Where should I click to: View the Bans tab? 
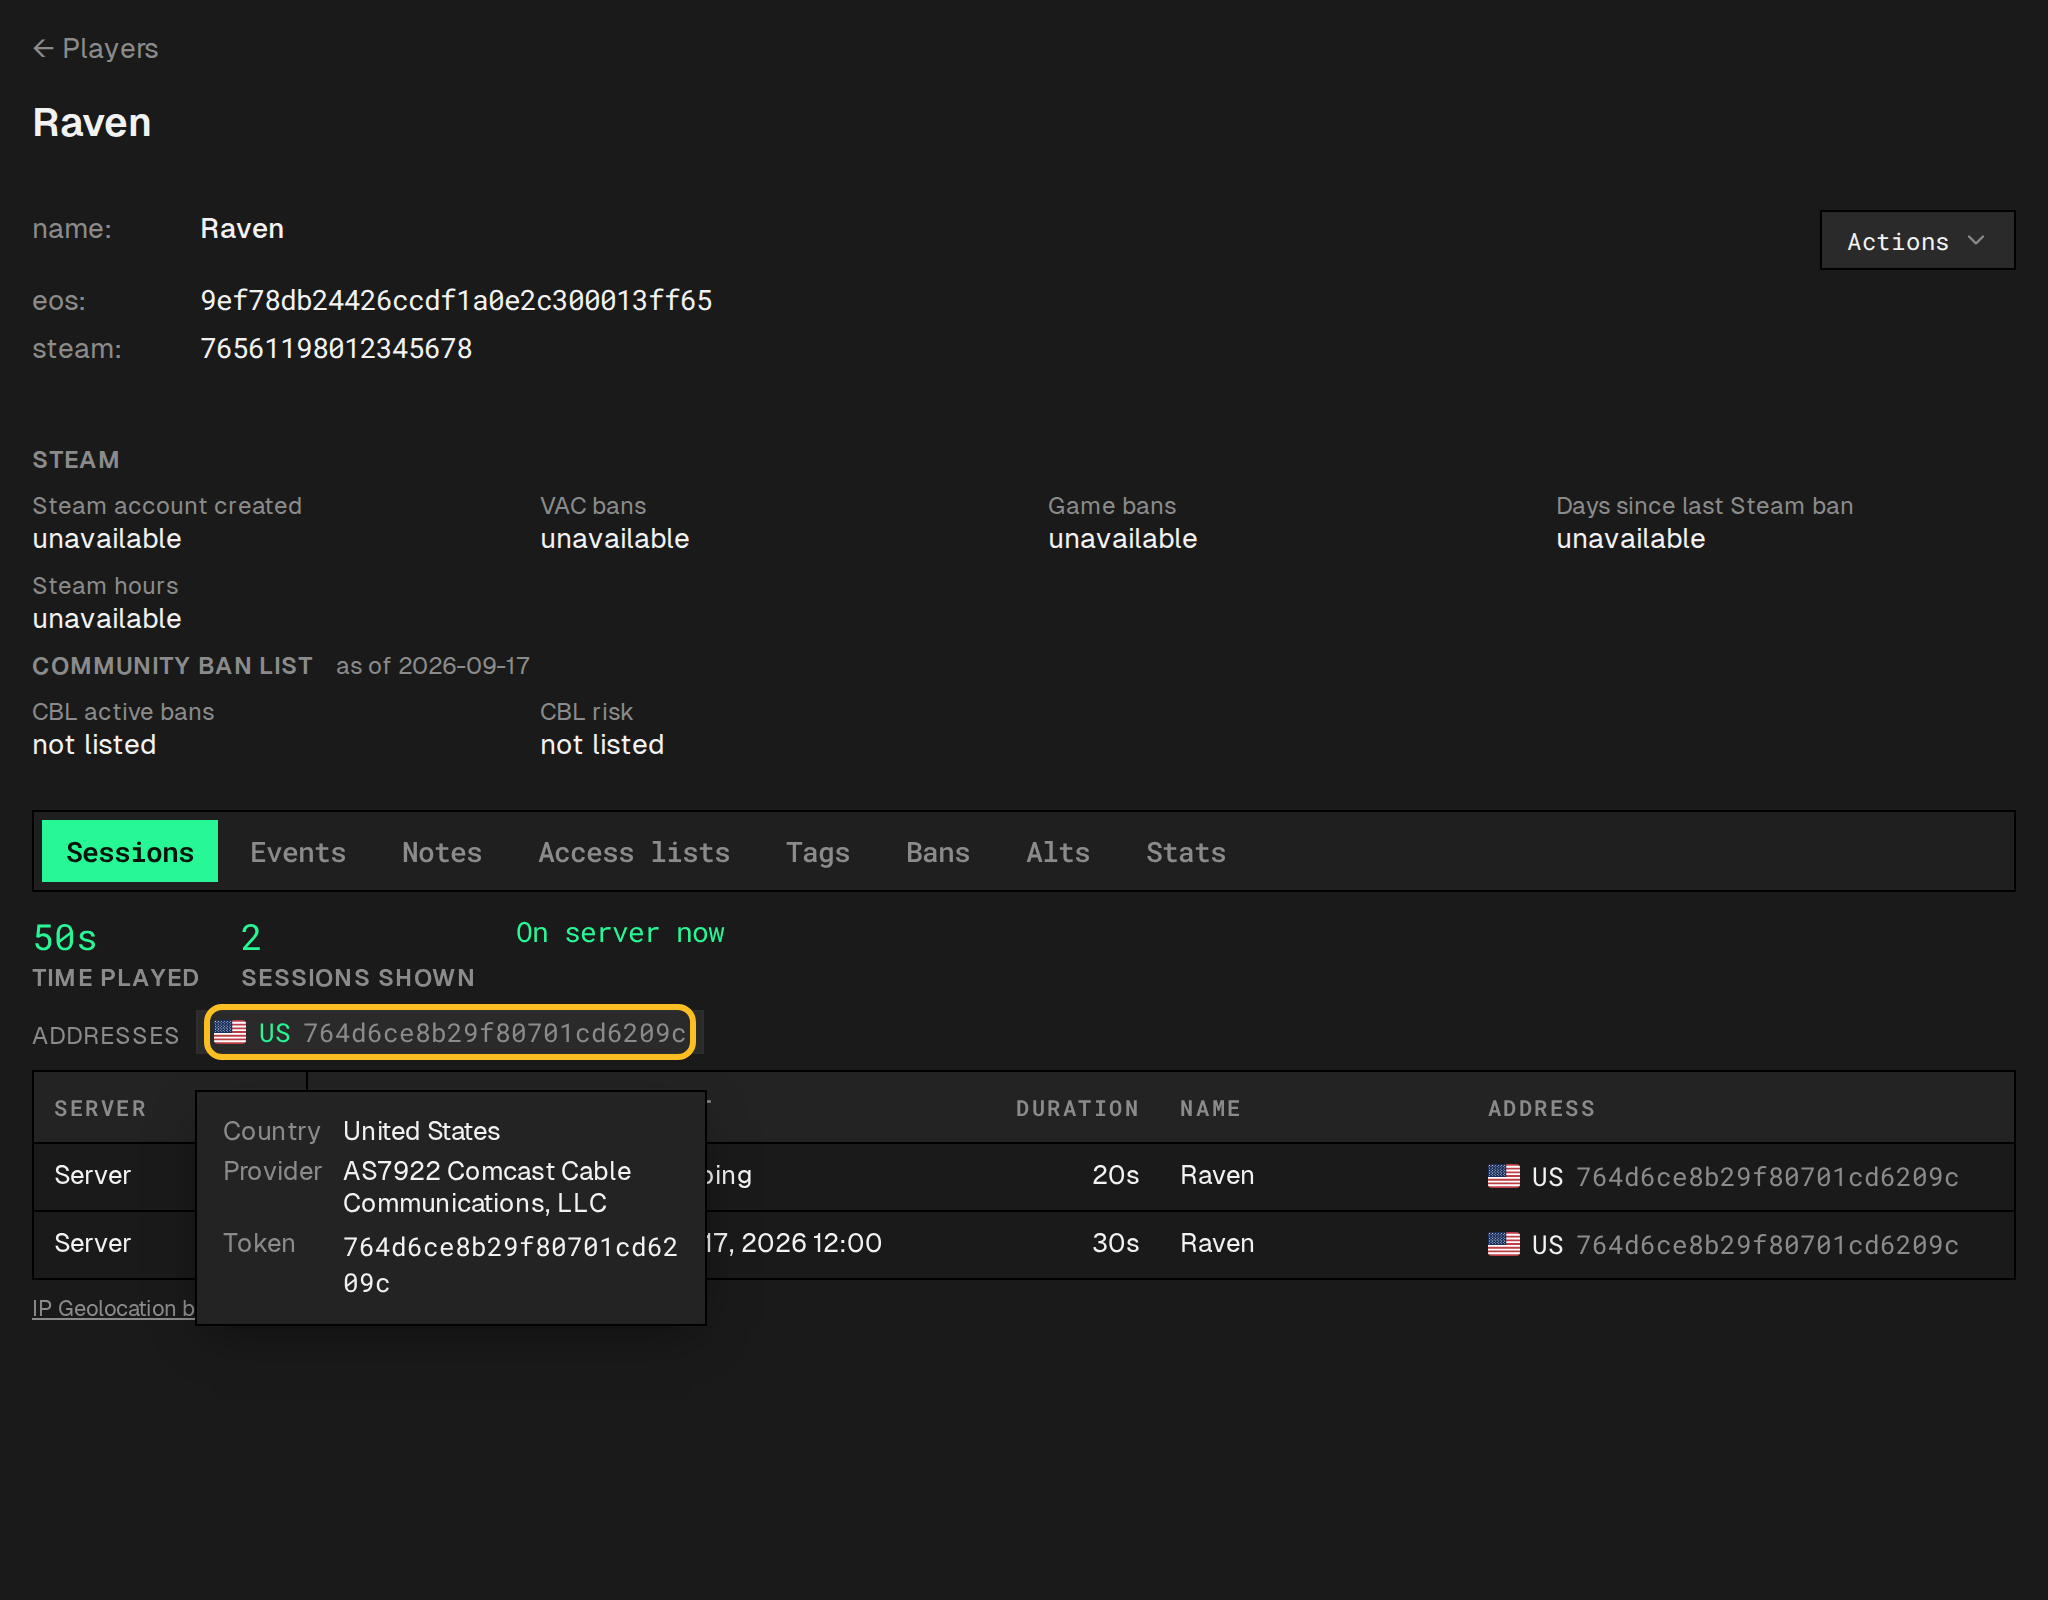[938, 852]
